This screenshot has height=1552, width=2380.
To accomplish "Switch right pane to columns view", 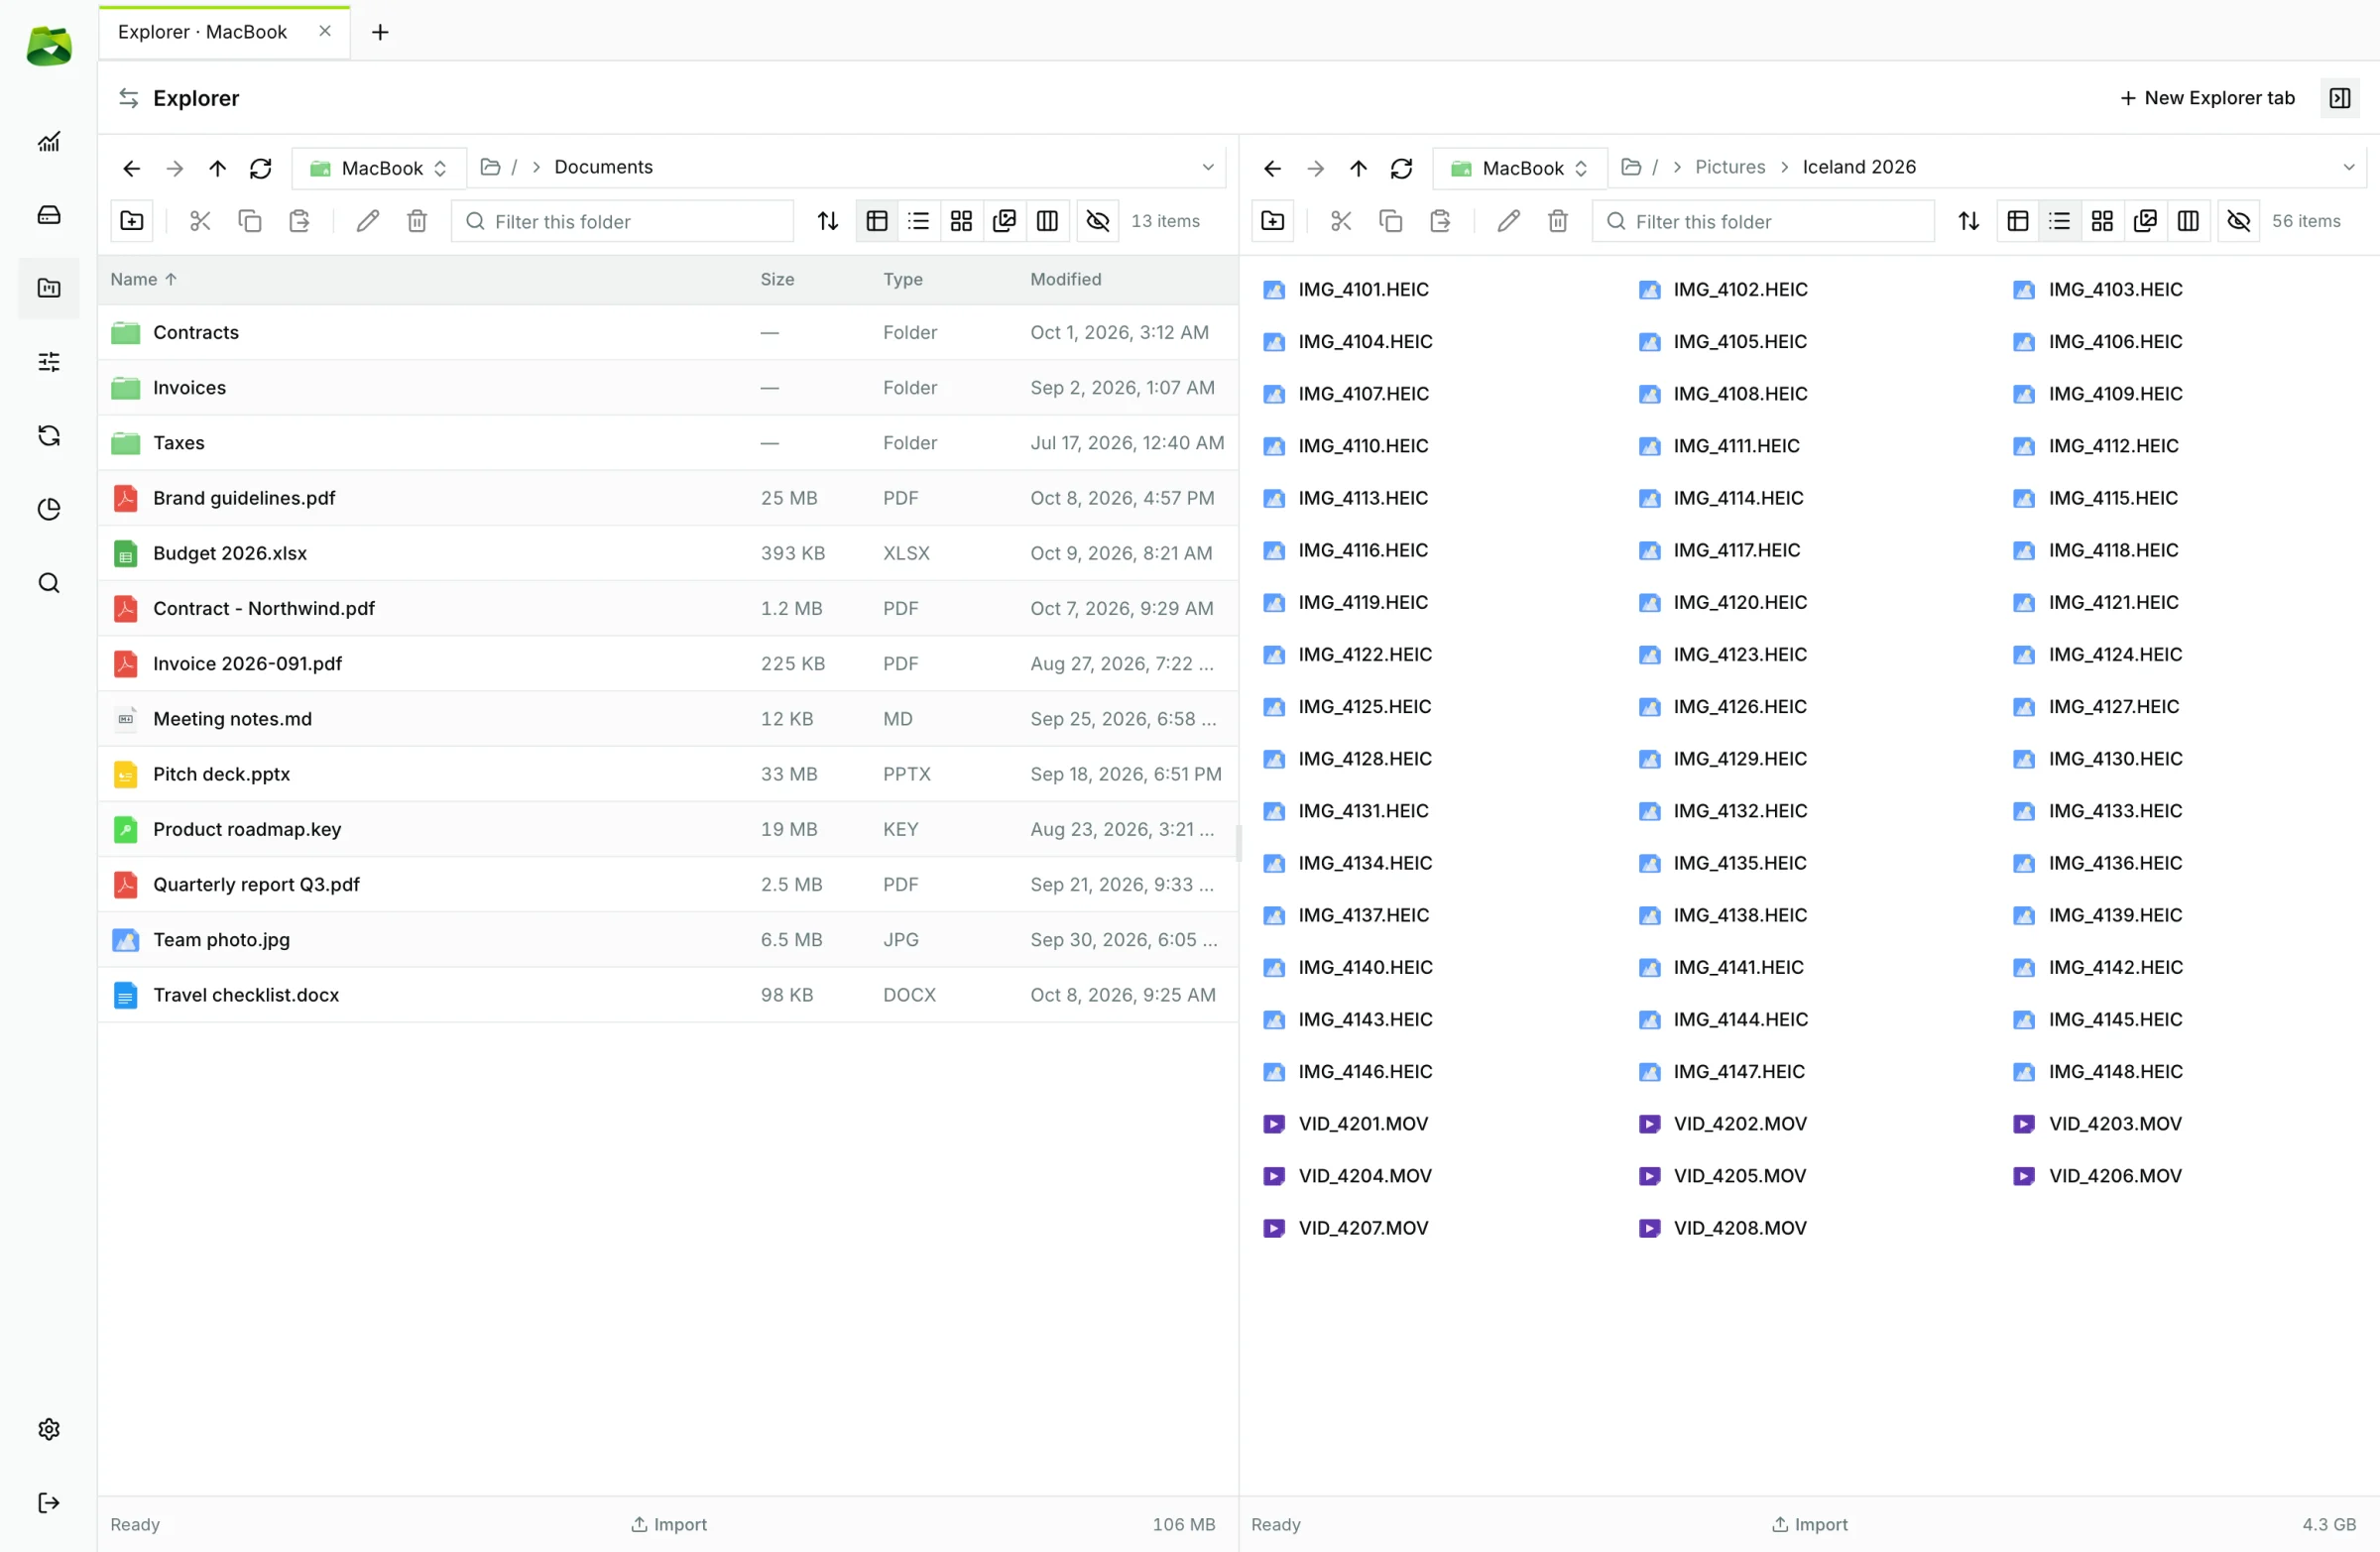I will [2188, 221].
